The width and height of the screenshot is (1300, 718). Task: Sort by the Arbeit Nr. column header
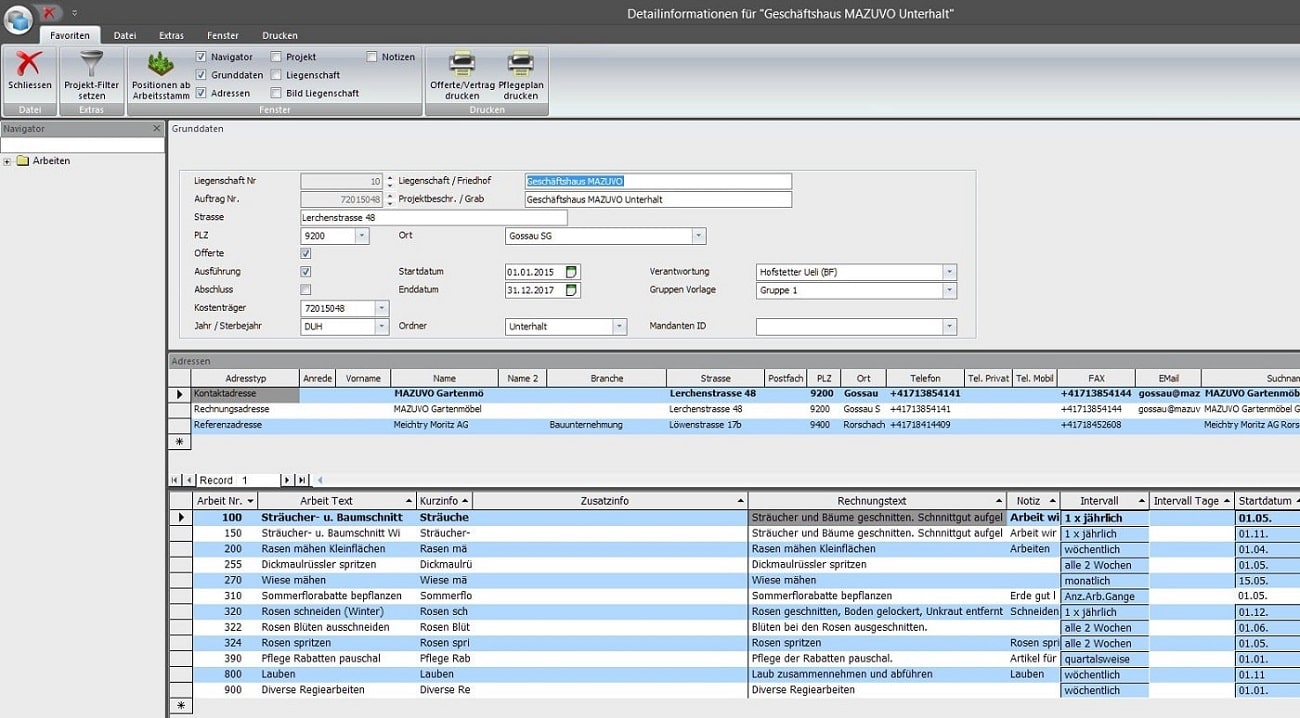[225, 501]
